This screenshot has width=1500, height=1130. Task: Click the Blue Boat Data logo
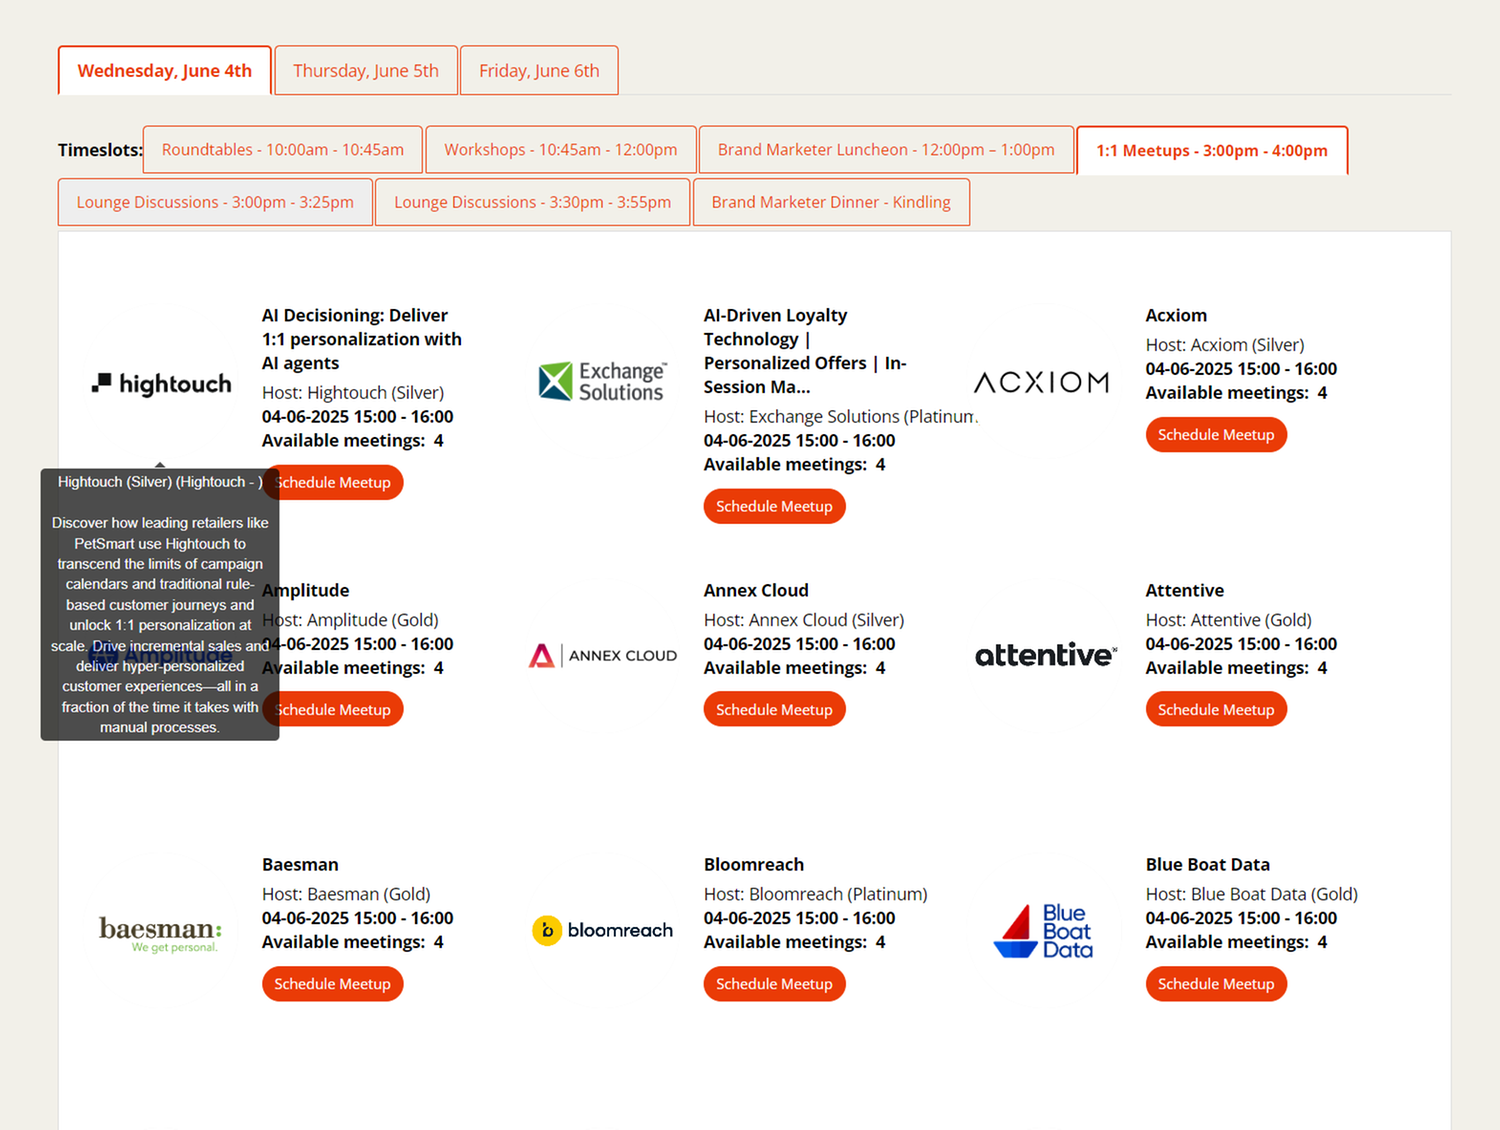click(x=1043, y=931)
